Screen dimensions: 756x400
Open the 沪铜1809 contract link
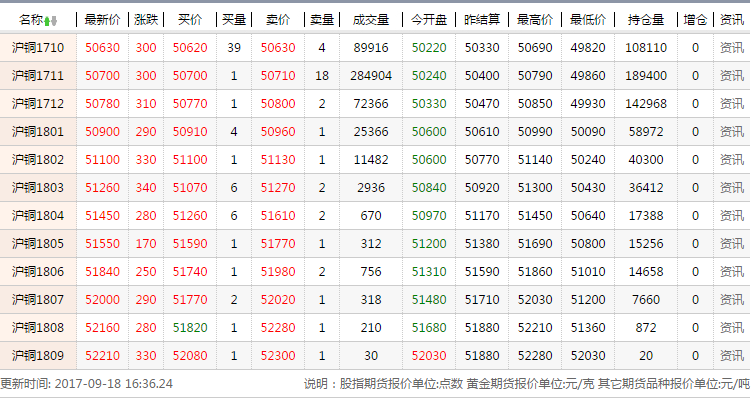38,355
